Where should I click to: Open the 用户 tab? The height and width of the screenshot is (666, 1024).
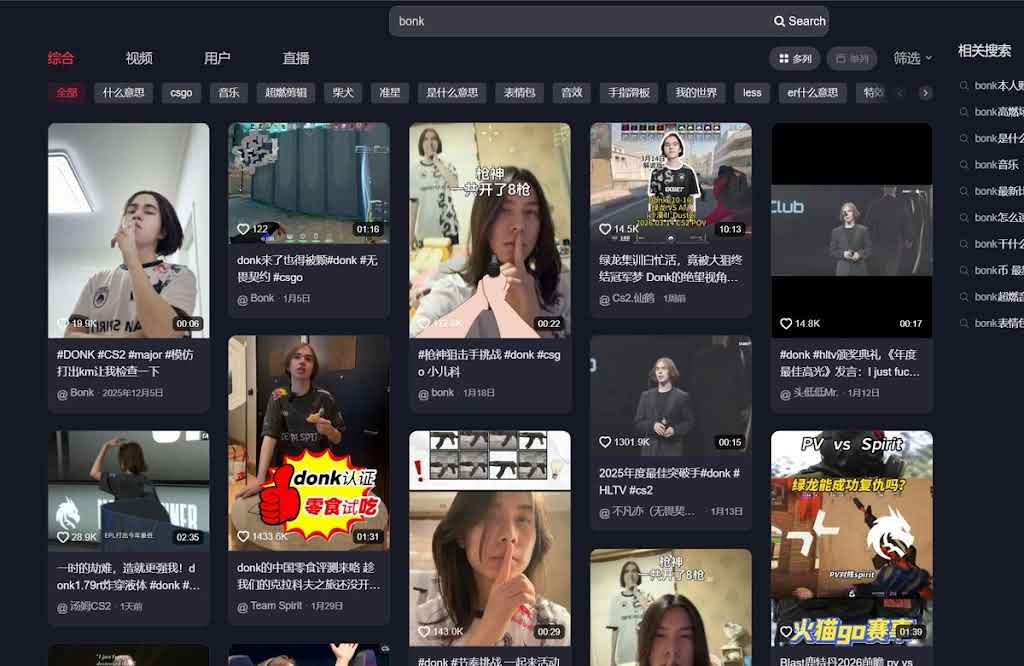pyautogui.click(x=217, y=58)
